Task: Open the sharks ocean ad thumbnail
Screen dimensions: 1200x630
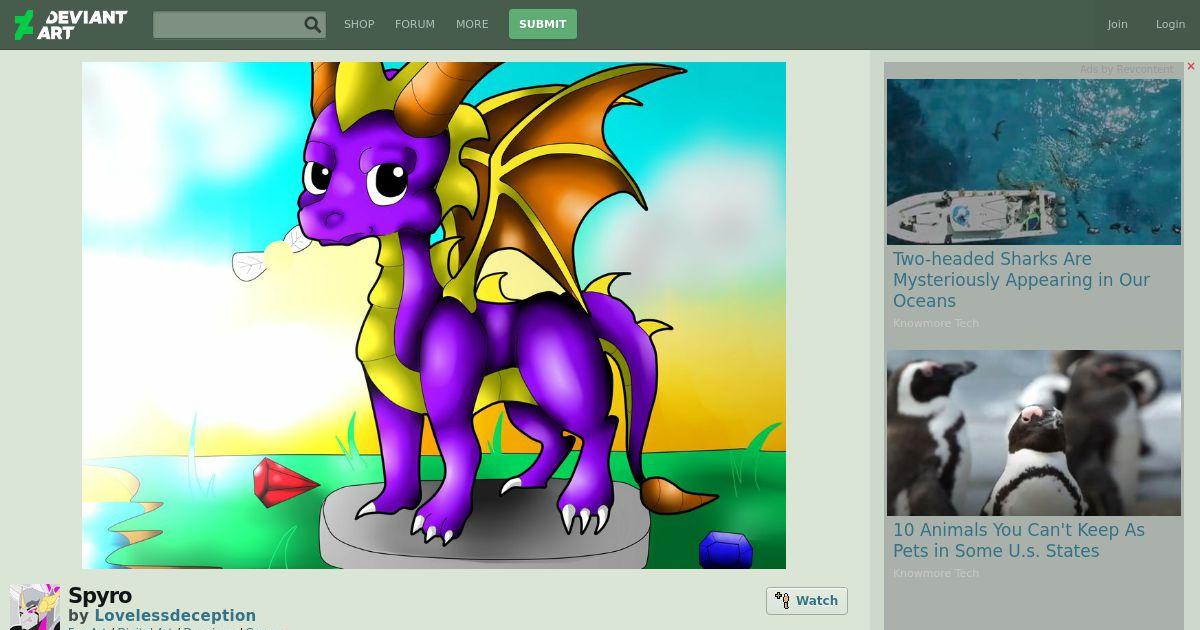Action: [1034, 162]
